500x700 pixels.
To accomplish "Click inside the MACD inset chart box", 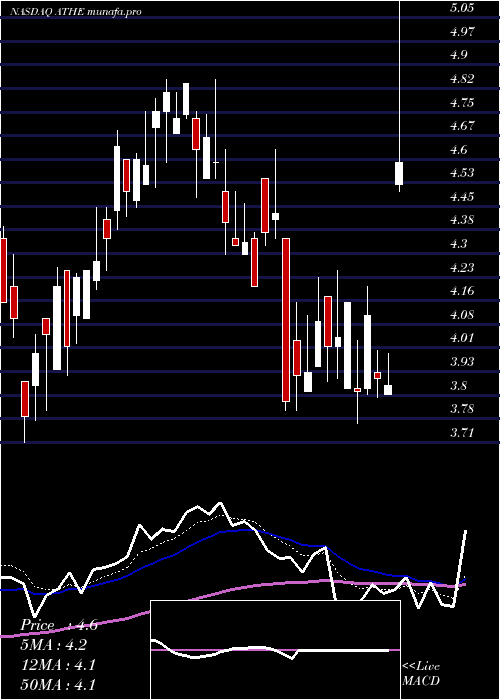I will [275, 650].
